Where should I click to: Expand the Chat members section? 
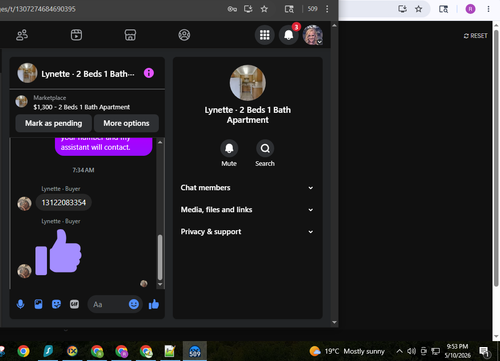(x=247, y=188)
